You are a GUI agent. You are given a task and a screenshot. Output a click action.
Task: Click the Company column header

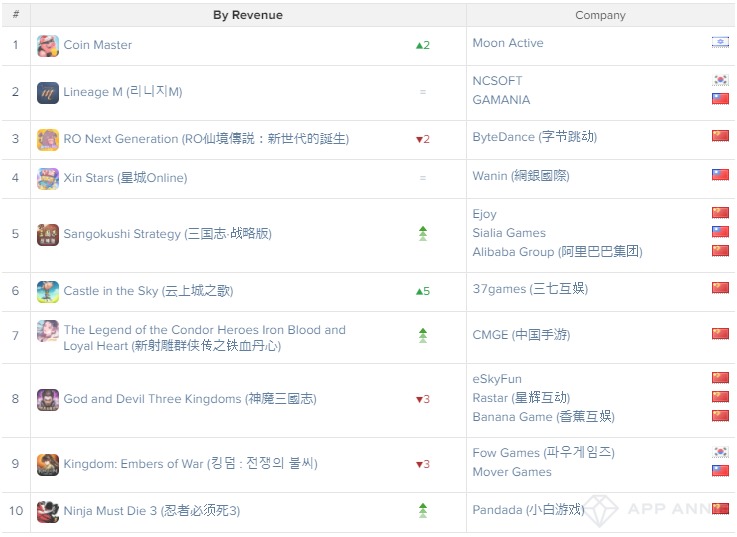(x=600, y=15)
